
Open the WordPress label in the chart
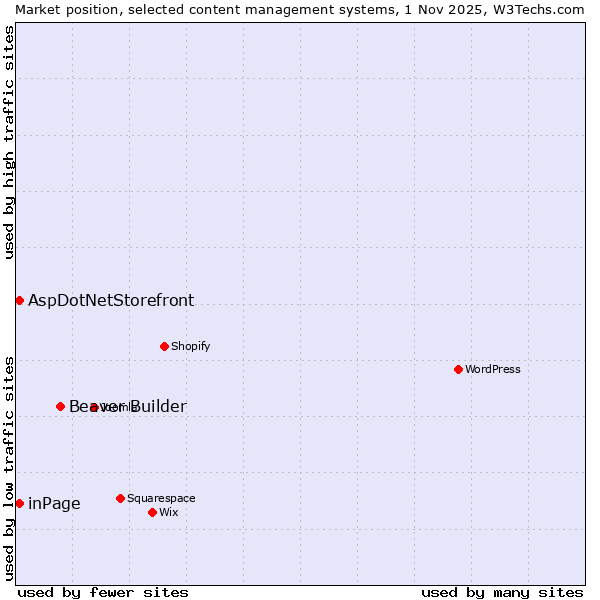tap(492, 369)
